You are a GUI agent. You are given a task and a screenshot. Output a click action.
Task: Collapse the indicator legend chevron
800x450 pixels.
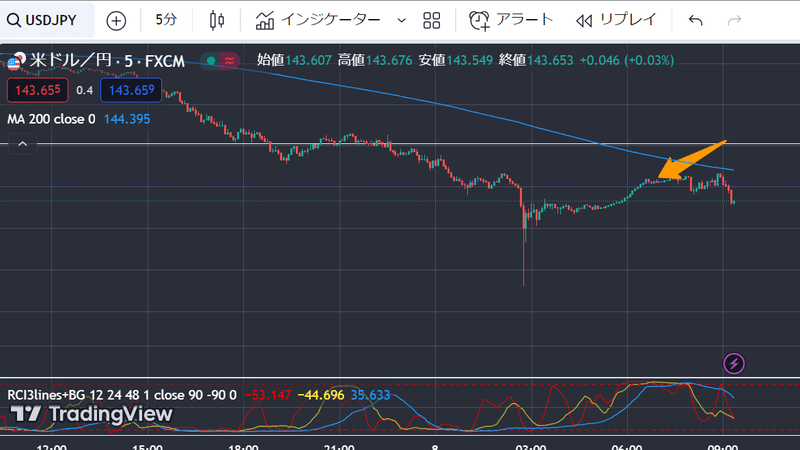tap(22, 144)
